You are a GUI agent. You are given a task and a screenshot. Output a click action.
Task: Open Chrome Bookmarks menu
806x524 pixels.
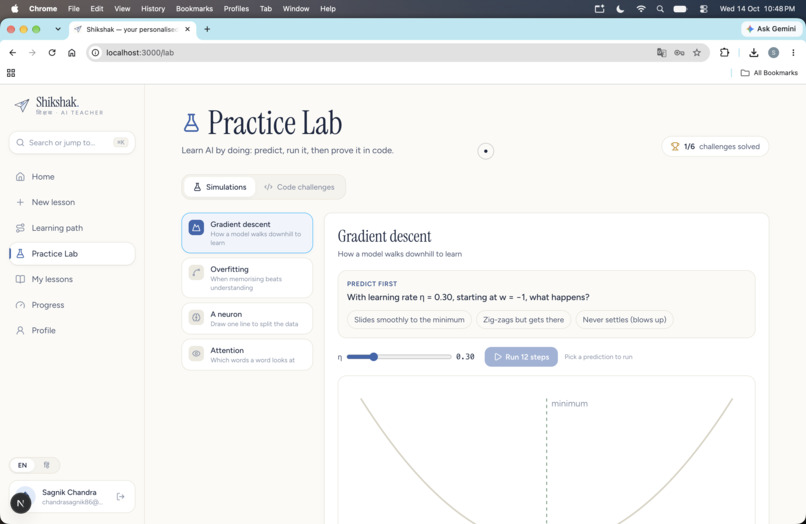pos(194,9)
